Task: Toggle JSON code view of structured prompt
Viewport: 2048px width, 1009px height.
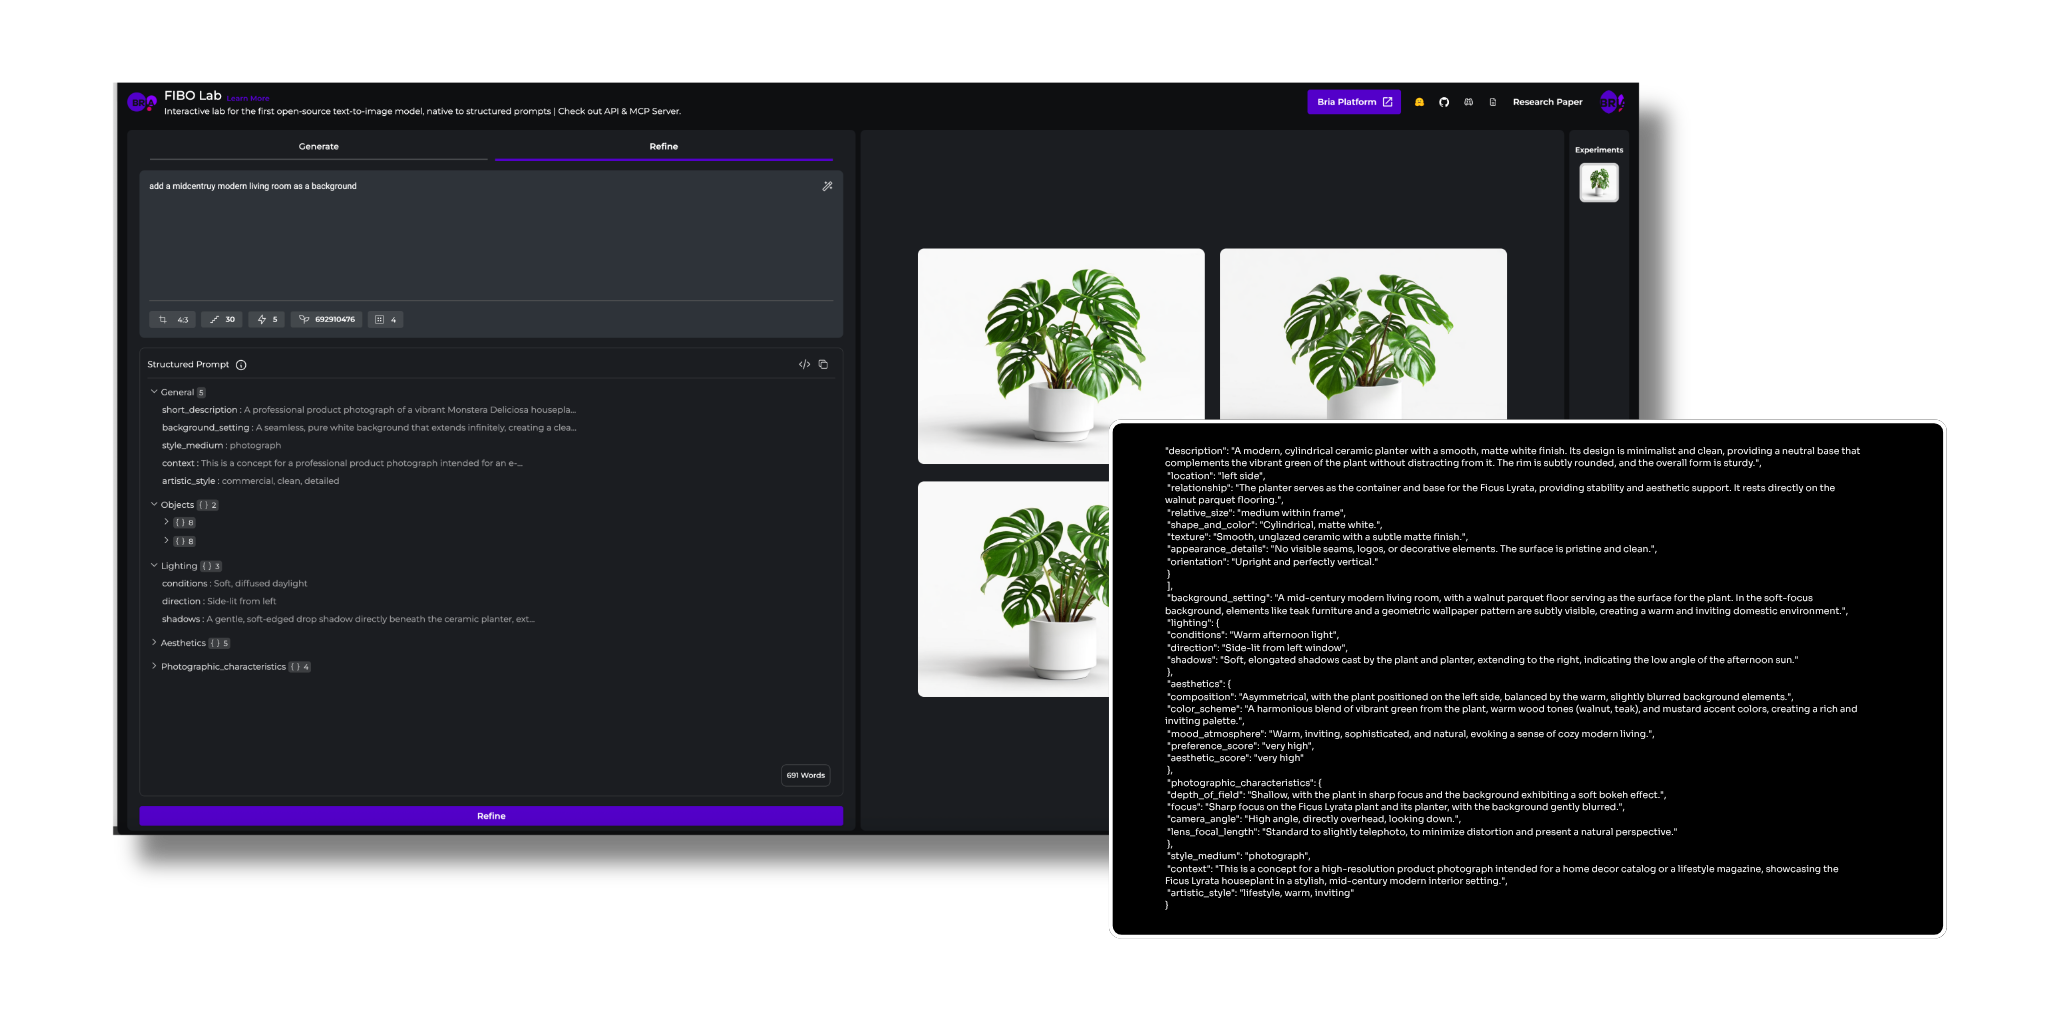Action: [x=804, y=365]
